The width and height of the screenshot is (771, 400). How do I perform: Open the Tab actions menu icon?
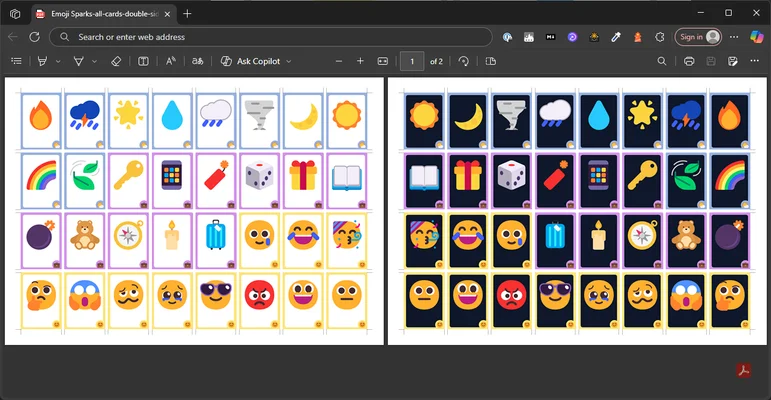click(15, 14)
